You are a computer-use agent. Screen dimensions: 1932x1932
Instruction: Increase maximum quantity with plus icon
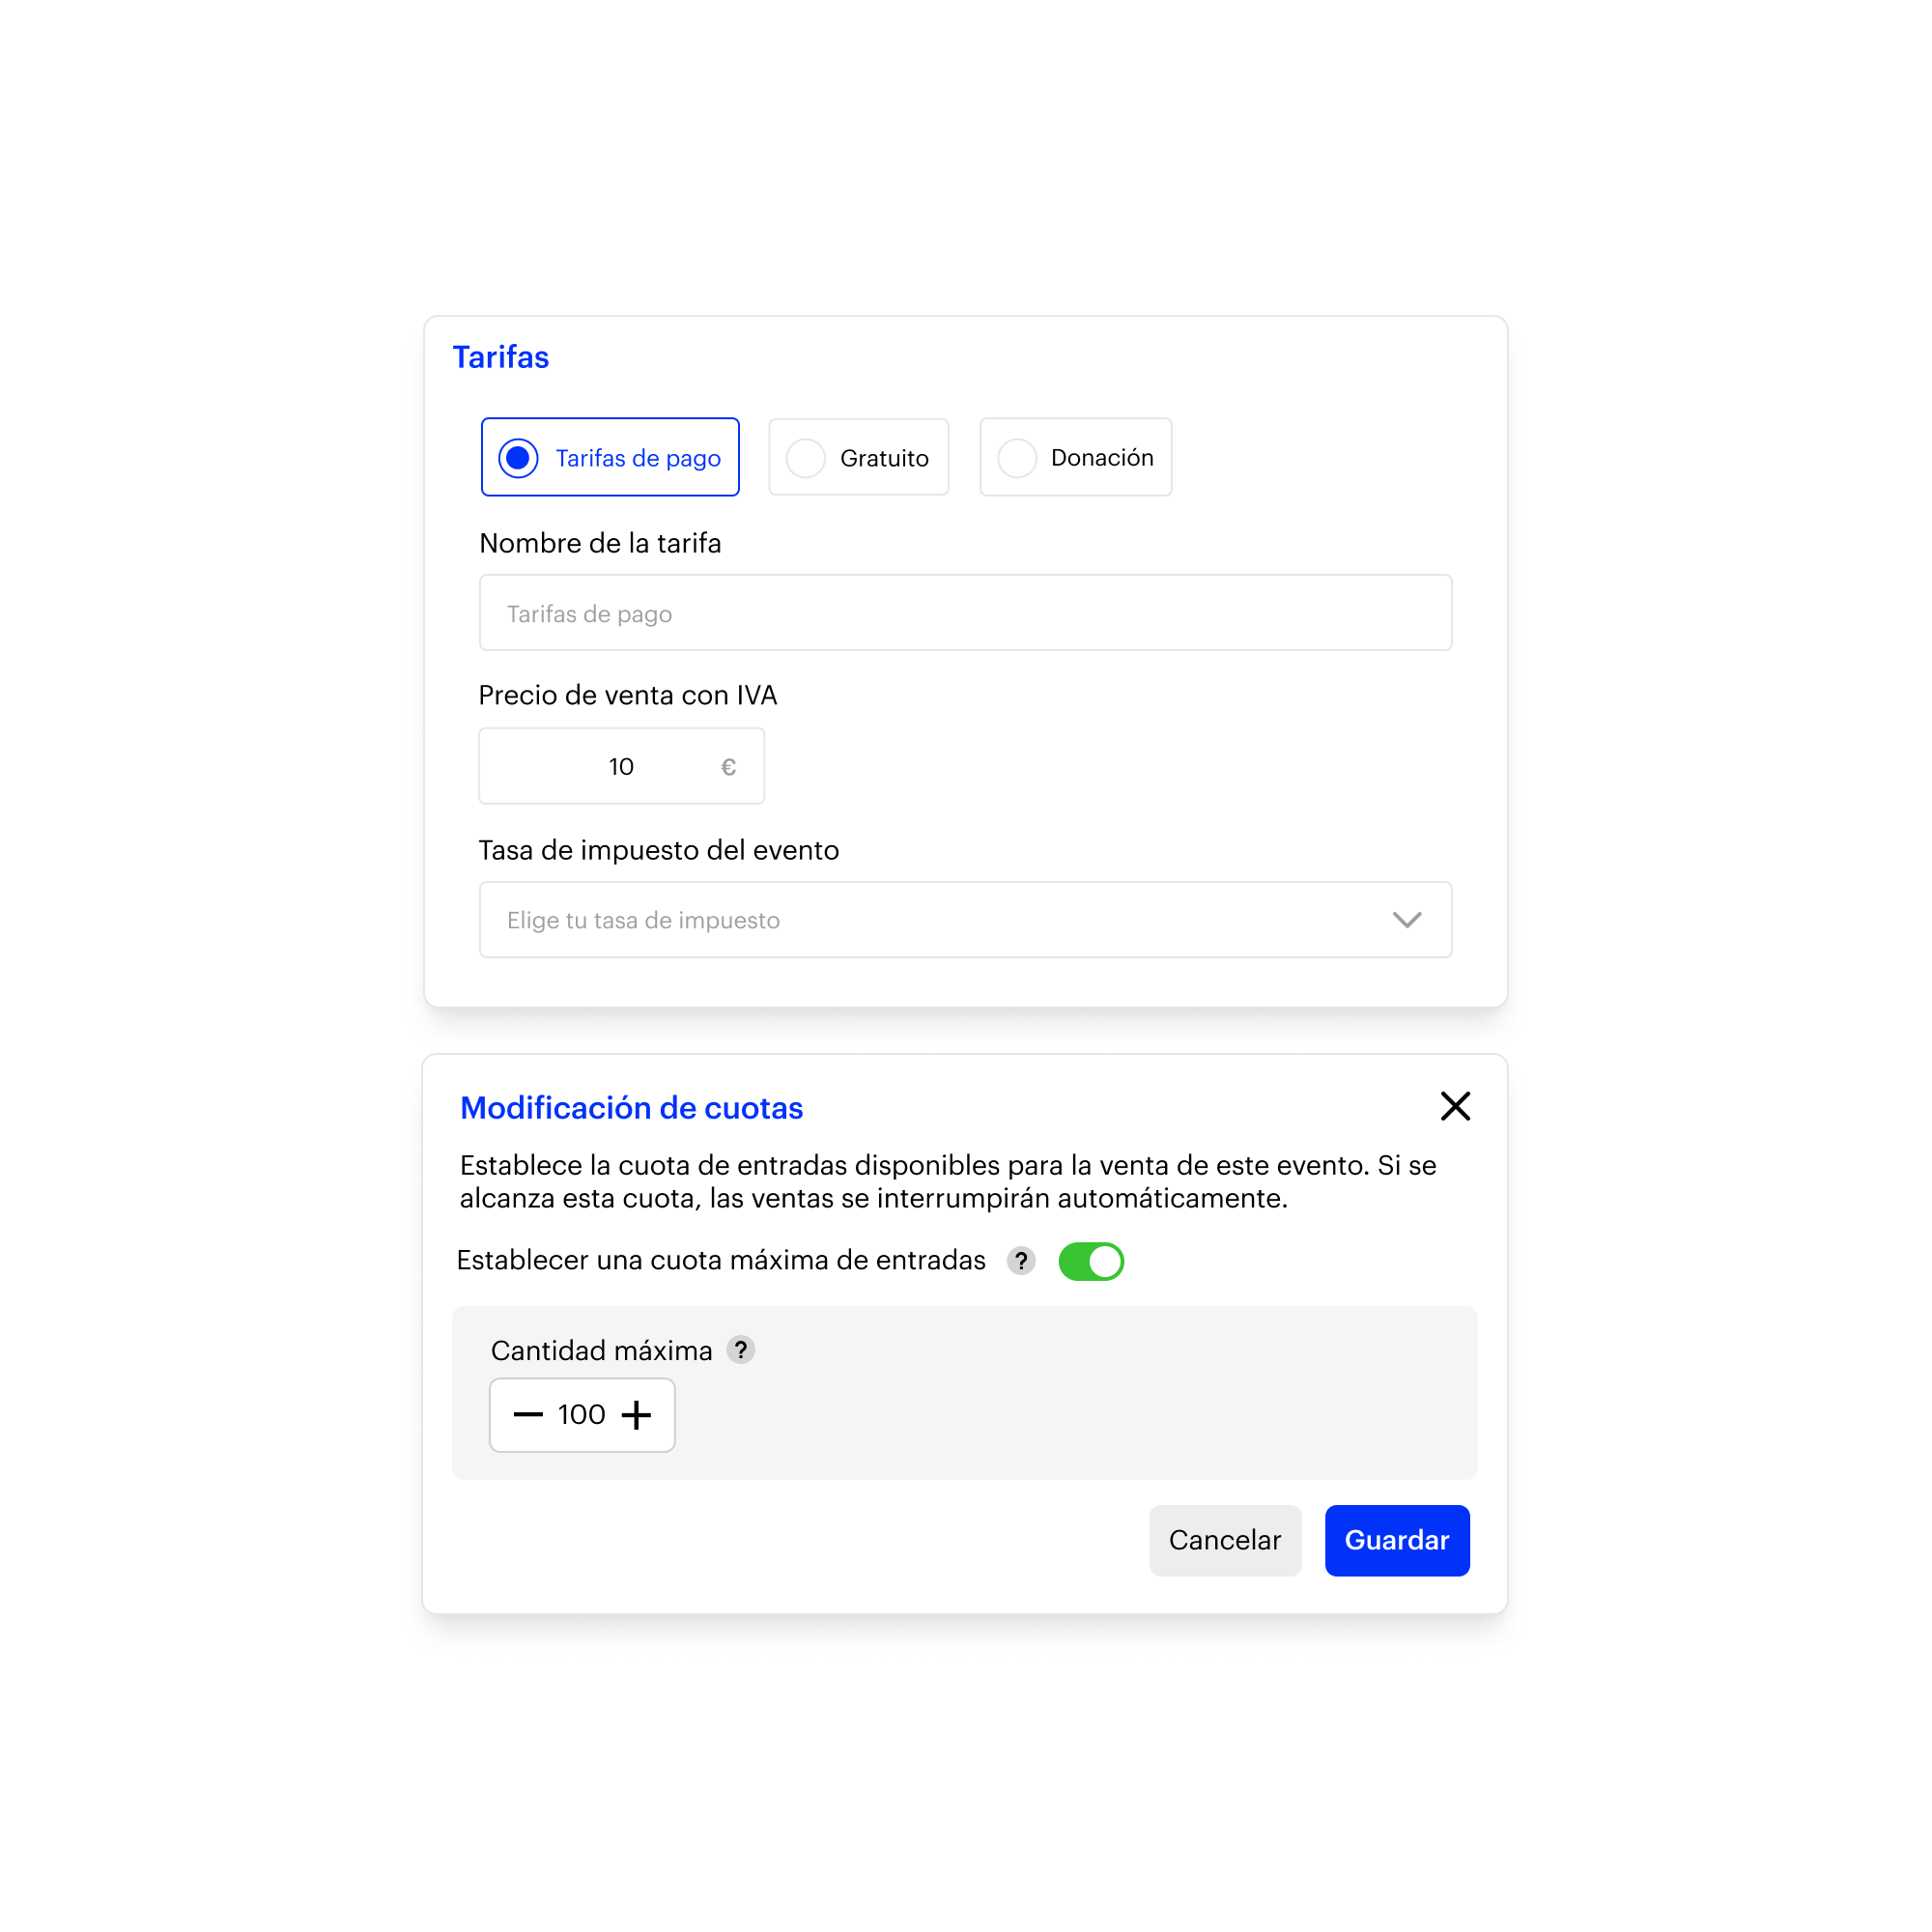coord(636,1415)
